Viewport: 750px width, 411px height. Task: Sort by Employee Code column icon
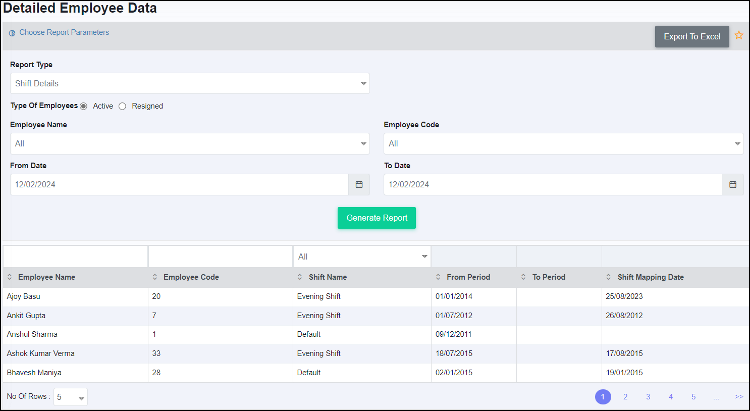tap(155, 277)
